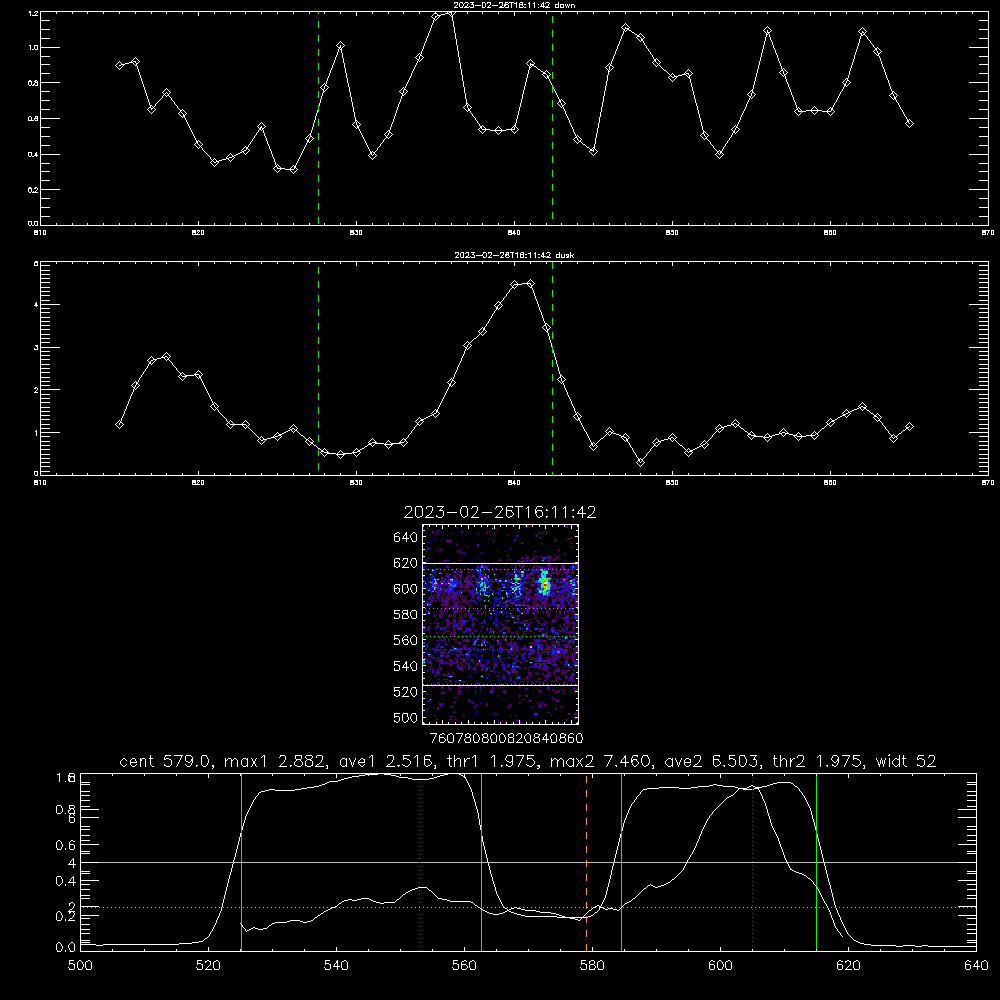Screen dimensions: 1000x1000
Task: Click the dotted blue horizontal line in bottom plot
Action: [x=528, y=907]
